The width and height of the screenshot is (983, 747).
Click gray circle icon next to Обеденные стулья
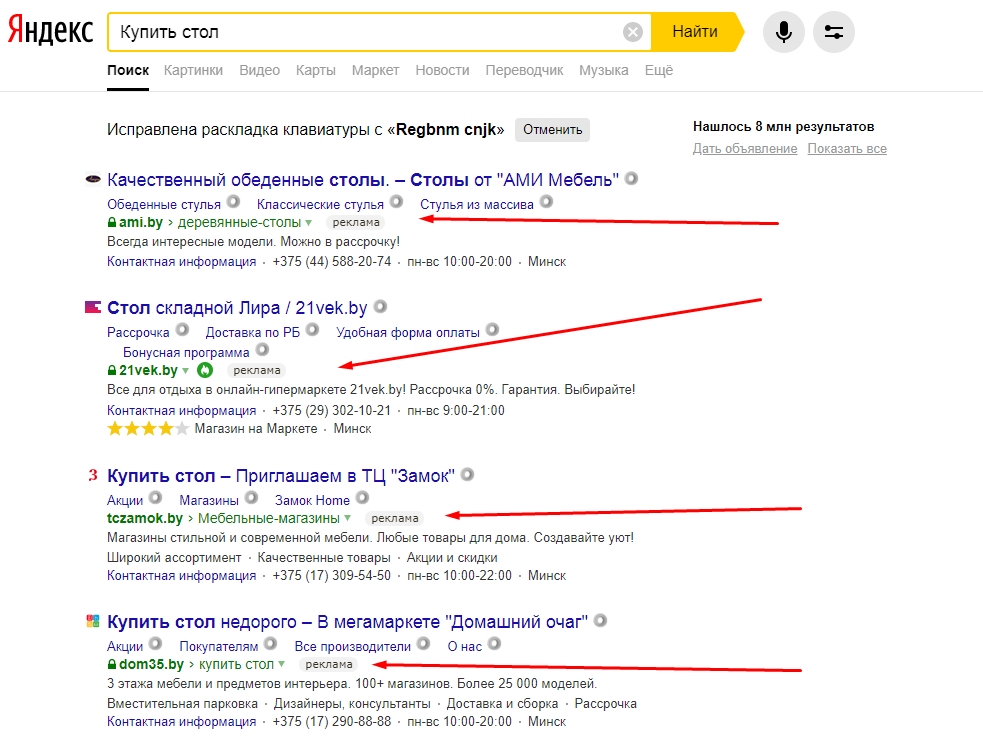click(x=233, y=202)
